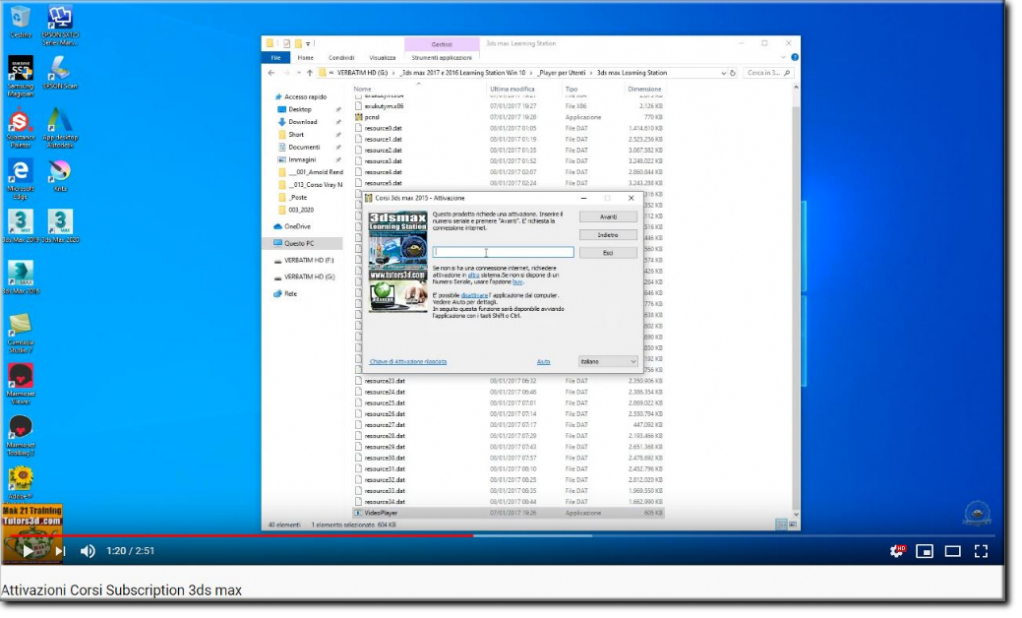Screen dimensions: 1022x618
Task: Refresh the Explorer address bar
Action: click(x=733, y=73)
